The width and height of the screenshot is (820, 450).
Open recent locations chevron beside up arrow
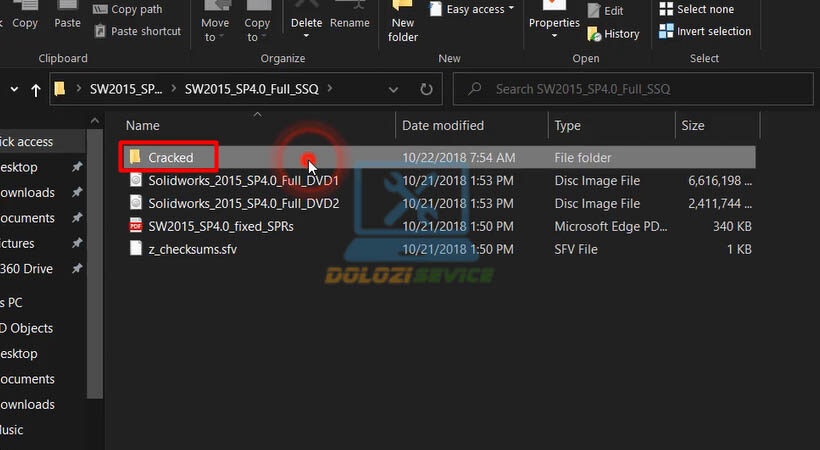14,89
